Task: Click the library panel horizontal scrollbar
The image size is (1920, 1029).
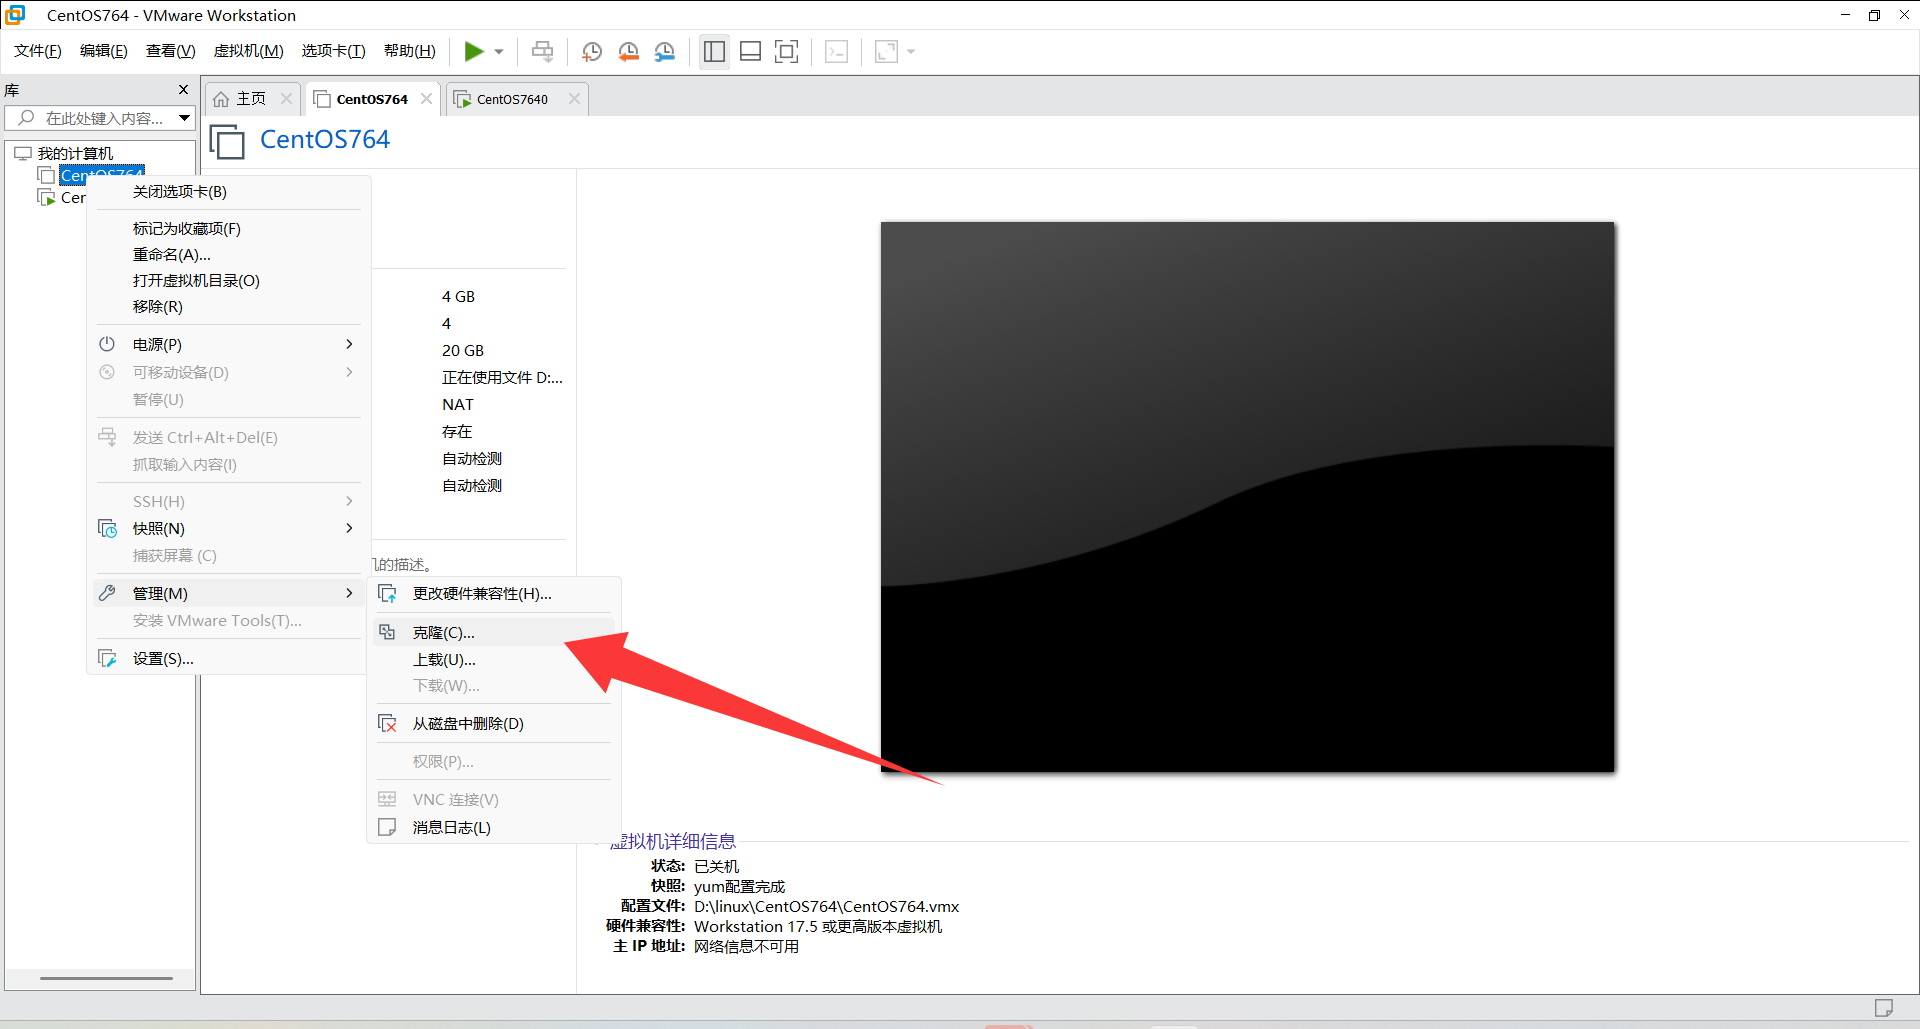Action: pos(106,978)
